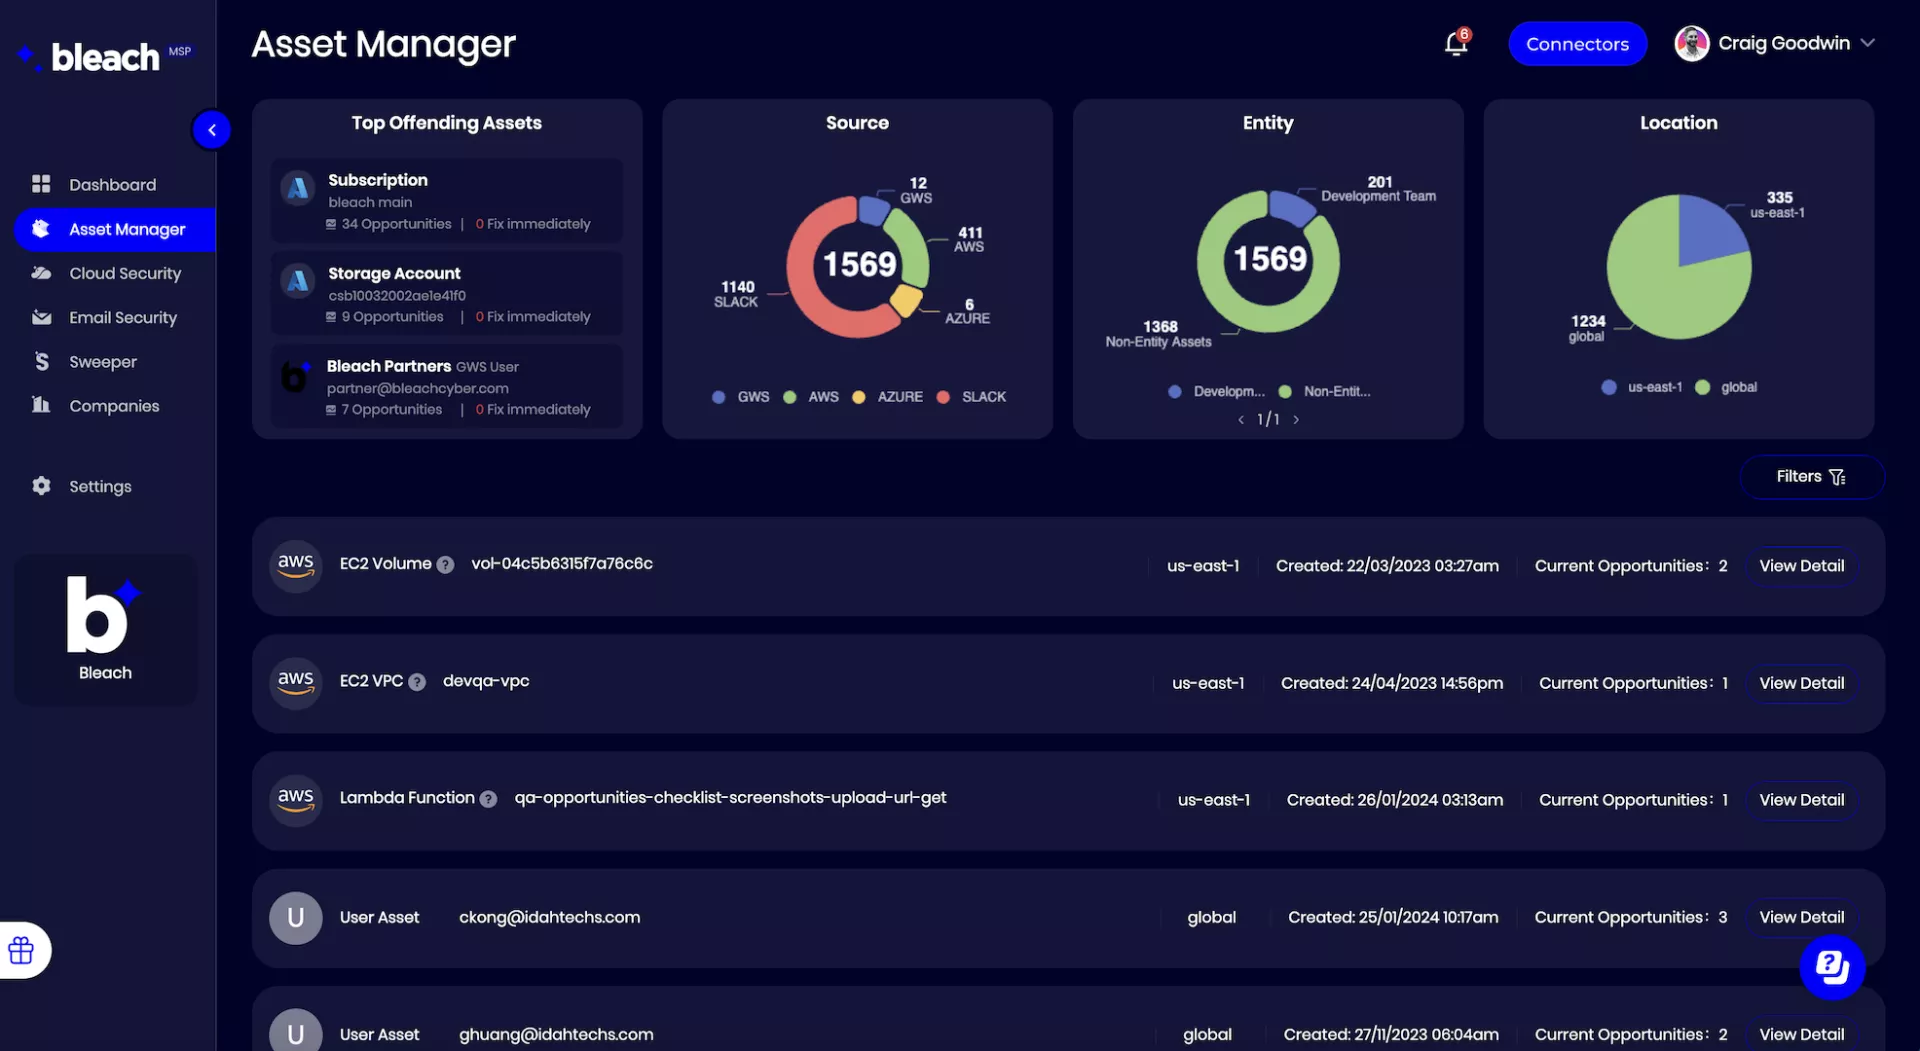The width and height of the screenshot is (1920, 1051).
Task: View Detail for ckong@idahtechs.com user asset
Action: point(1801,917)
